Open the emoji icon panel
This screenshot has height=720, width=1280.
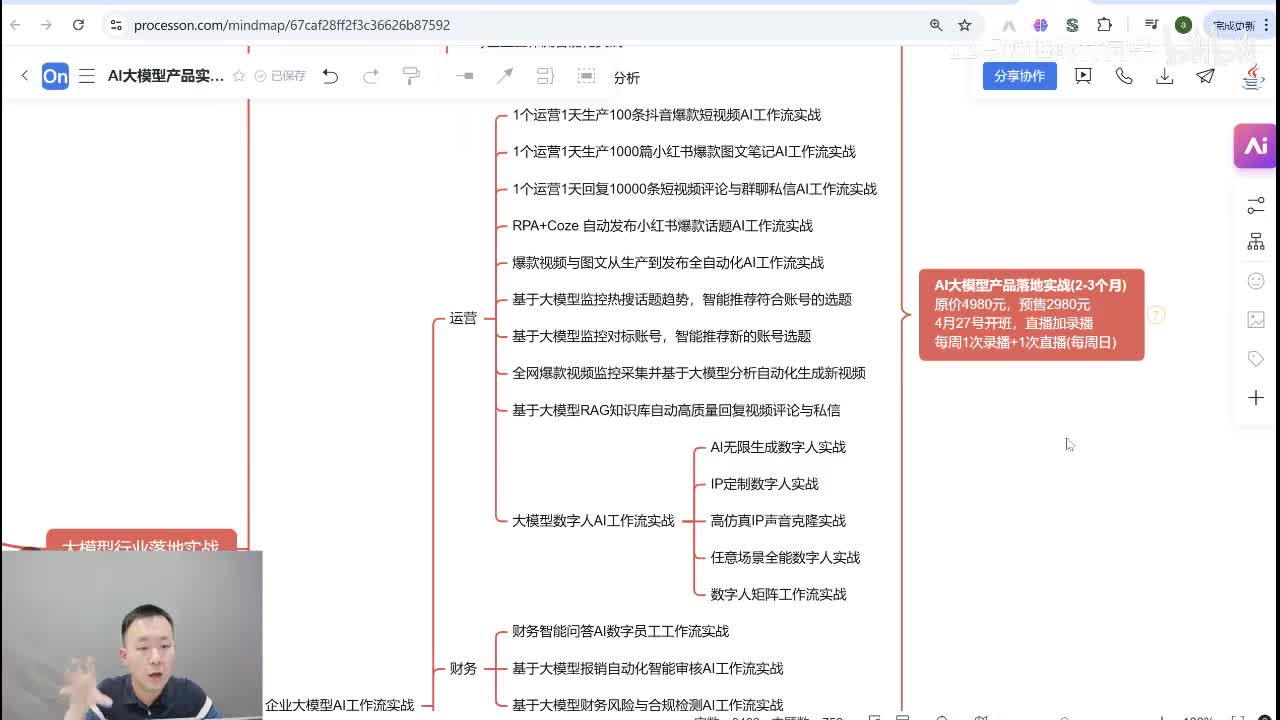[x=1256, y=281]
